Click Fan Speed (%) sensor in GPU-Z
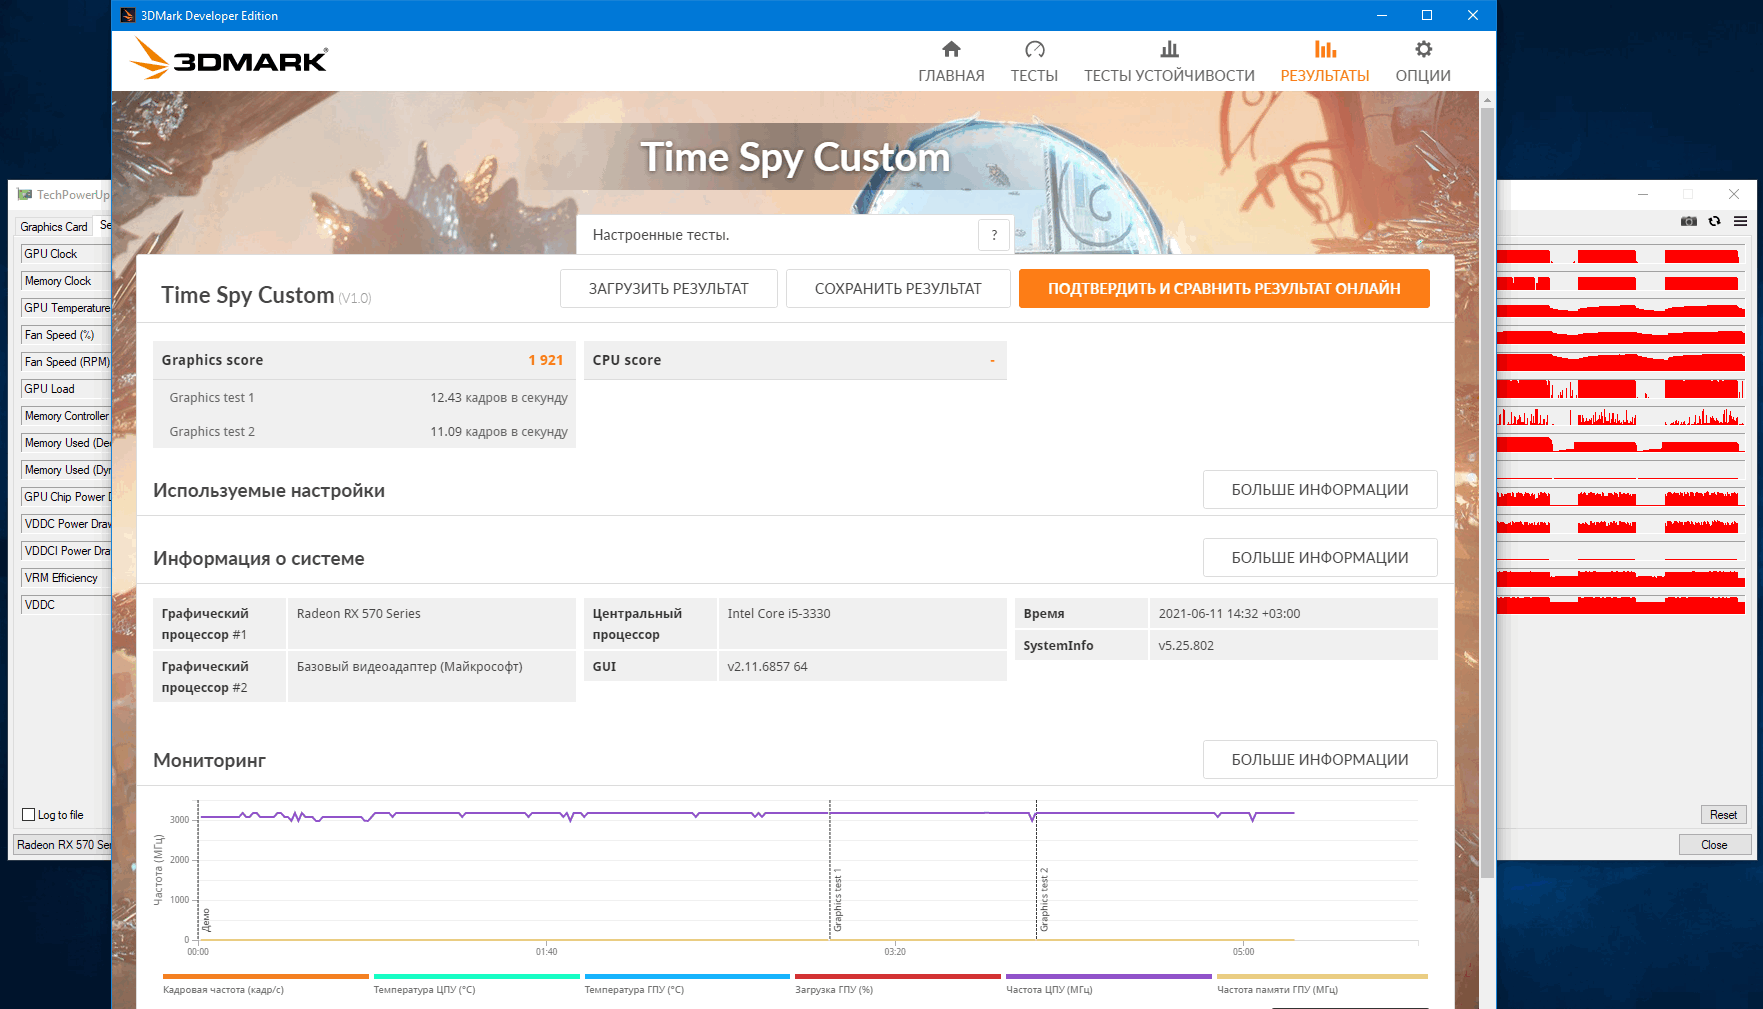 point(66,335)
